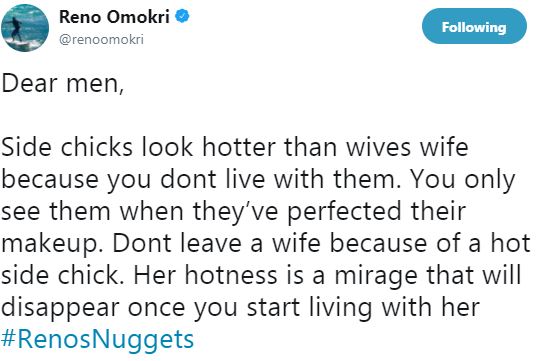The height and width of the screenshot is (361, 543).
Task: Open the Reno Omokri display name link
Action: [114, 17]
